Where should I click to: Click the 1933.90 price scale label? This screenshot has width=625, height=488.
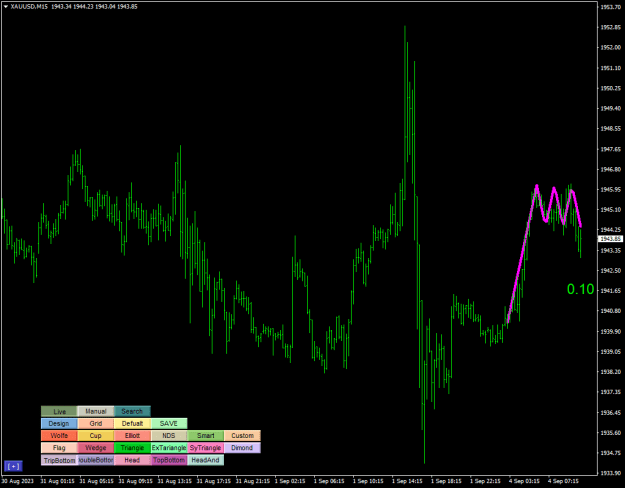[x=611, y=473]
